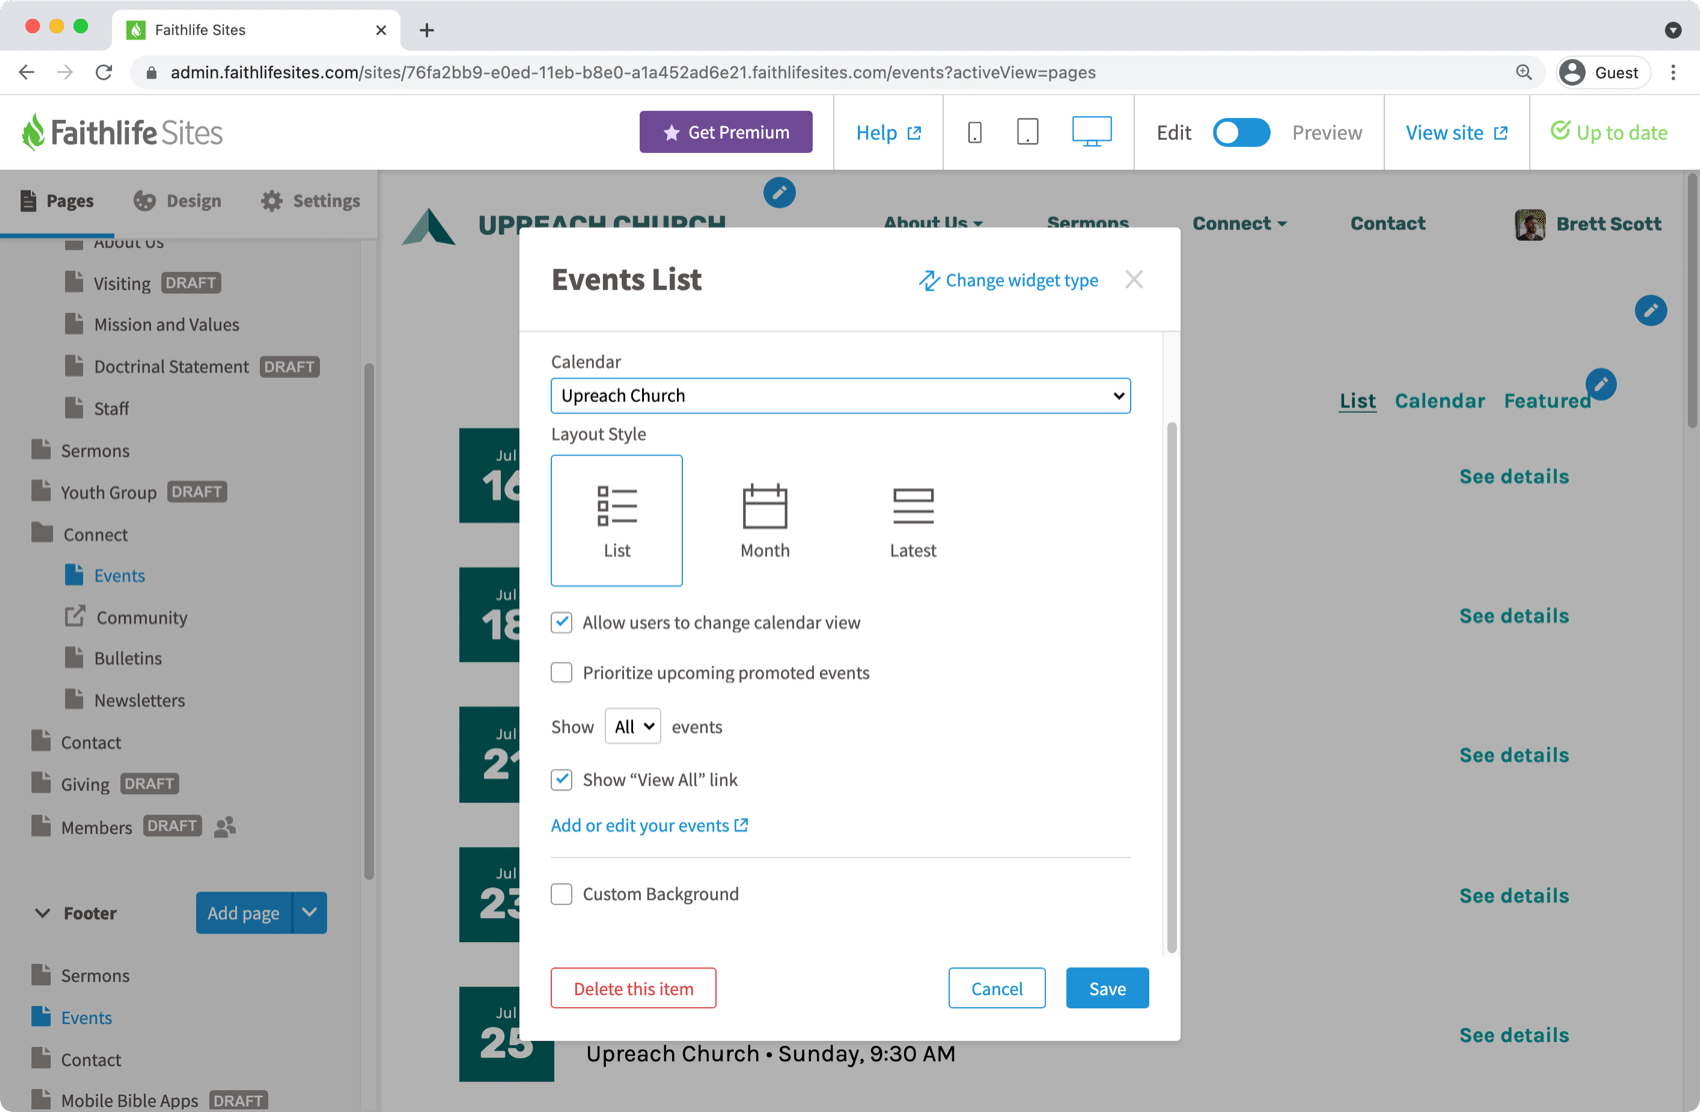
Task: Expand the Connect site menu
Action: [1239, 224]
